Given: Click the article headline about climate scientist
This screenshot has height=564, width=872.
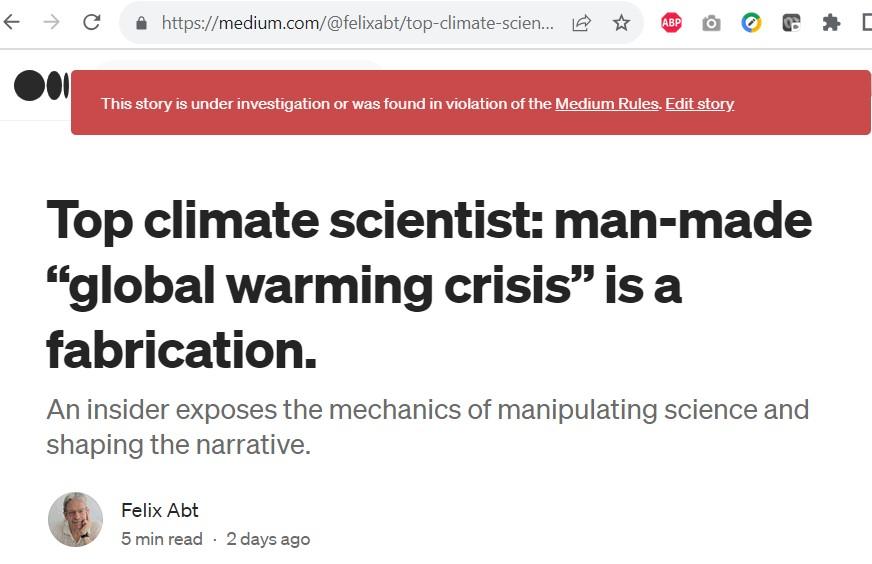Looking at the screenshot, I should point(428,284).
